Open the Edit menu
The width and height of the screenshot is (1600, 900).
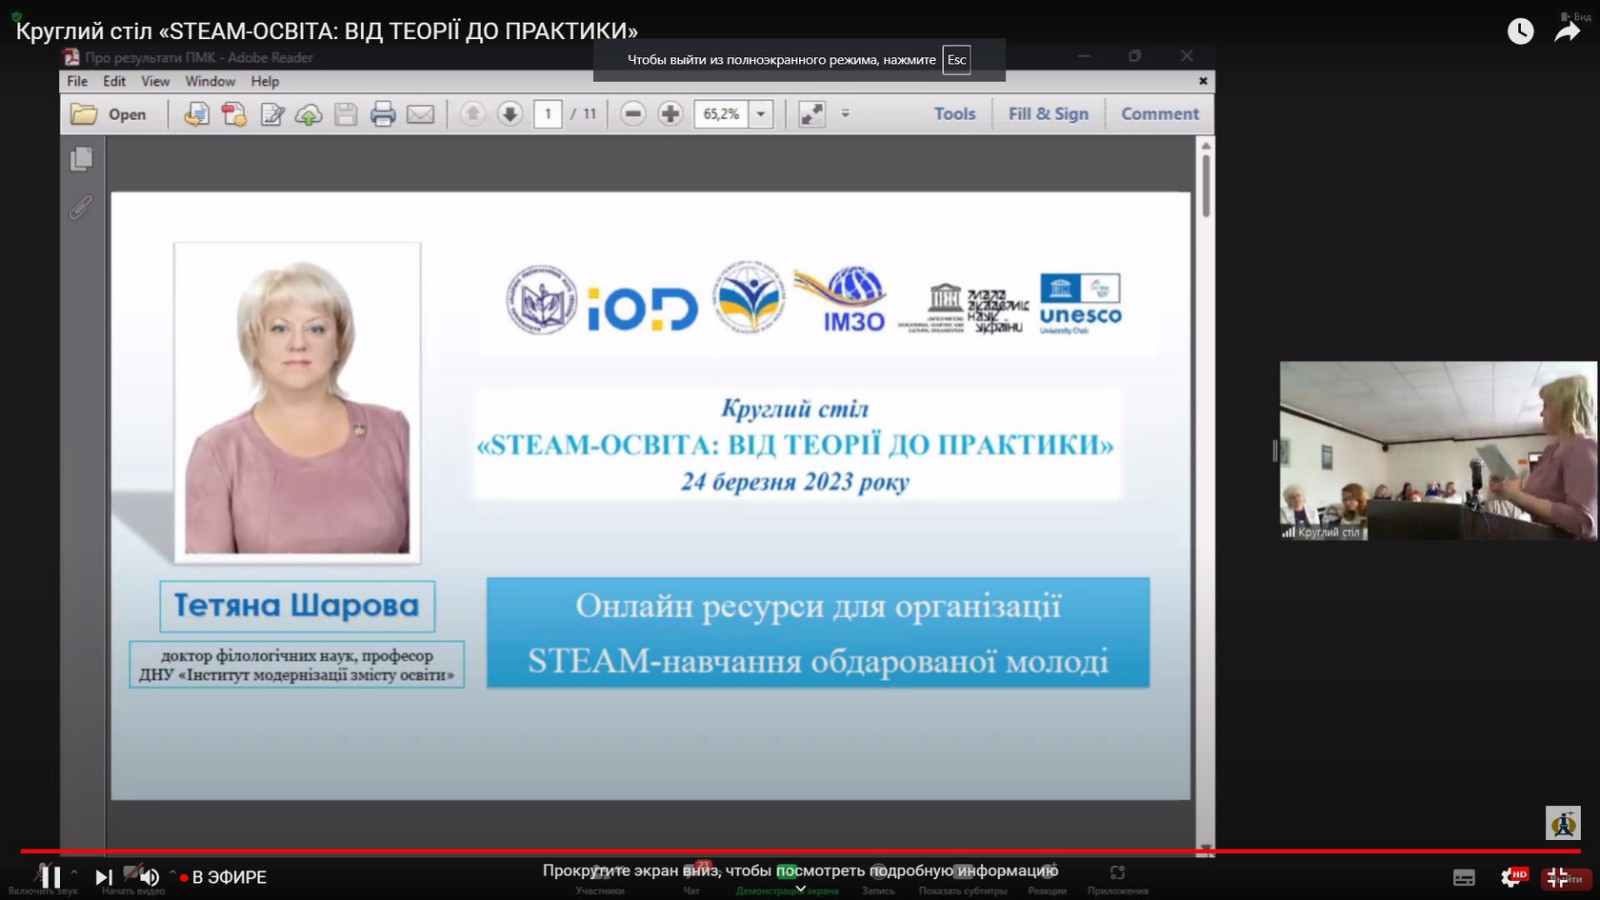click(x=114, y=81)
